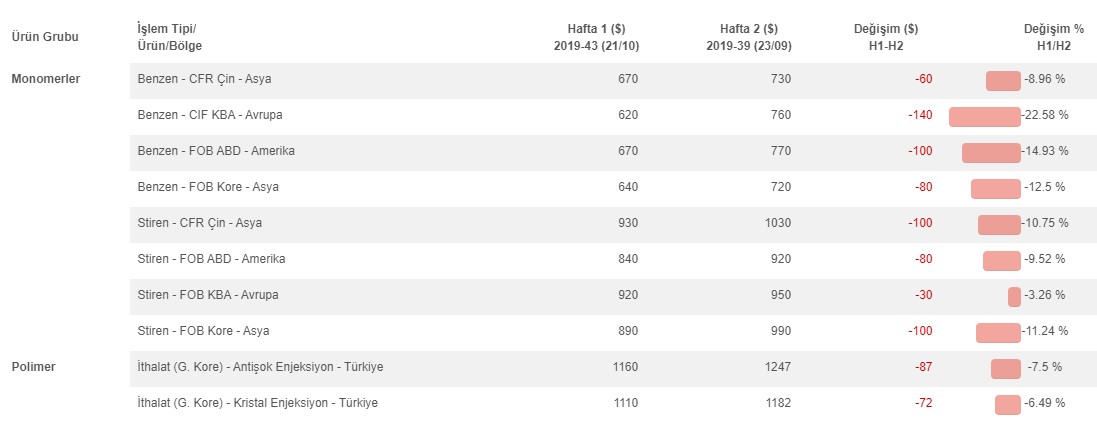Select the Polimer product group label

[34, 367]
